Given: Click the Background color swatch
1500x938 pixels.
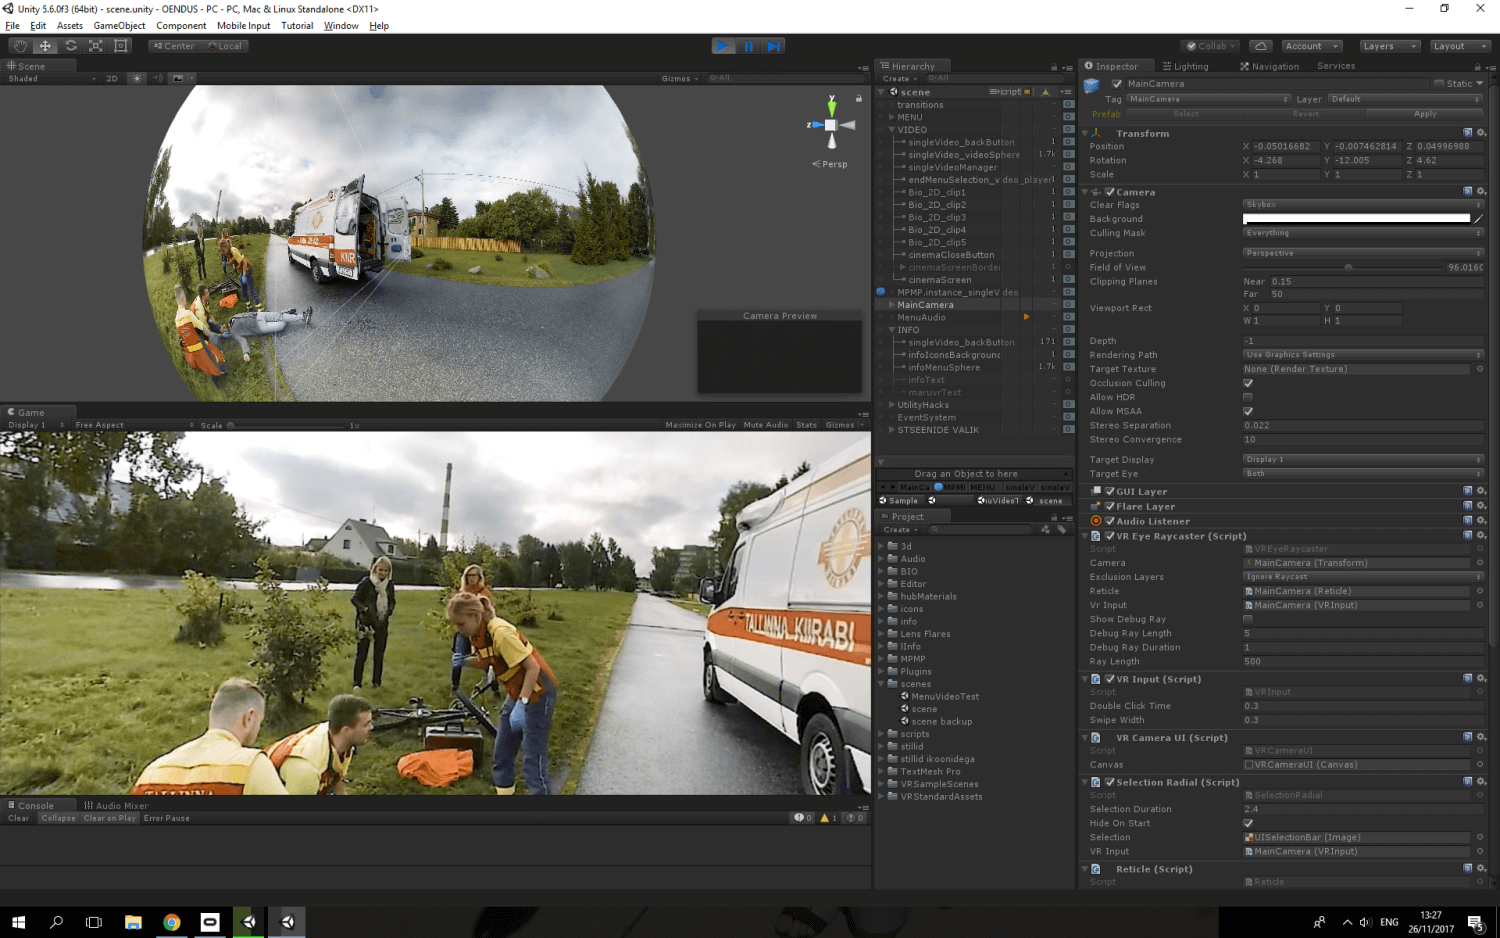Looking at the screenshot, I should pos(1356,219).
